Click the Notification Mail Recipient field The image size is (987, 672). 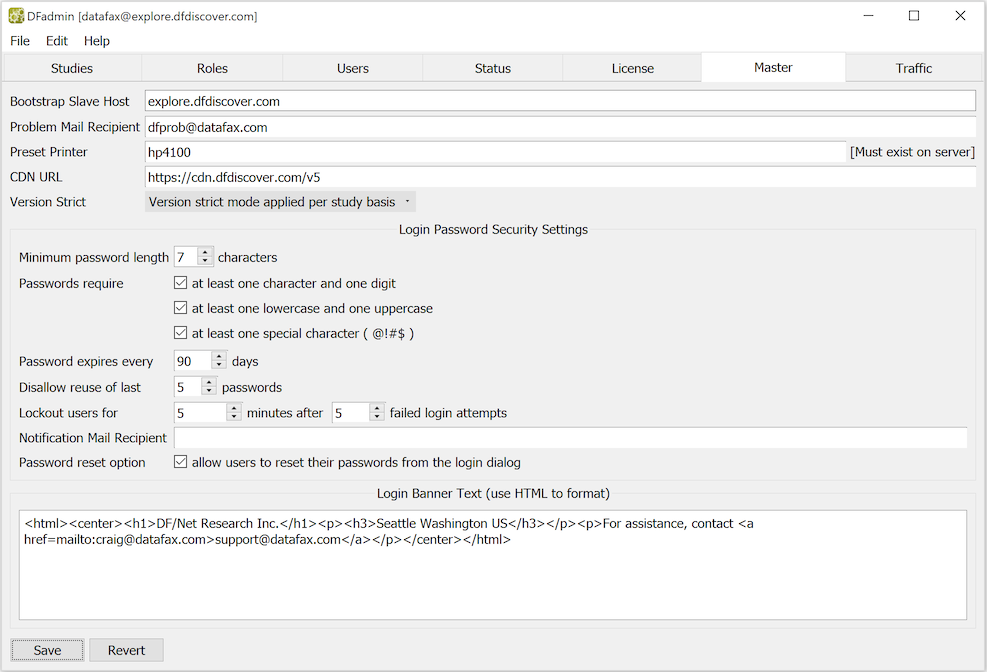click(570, 438)
